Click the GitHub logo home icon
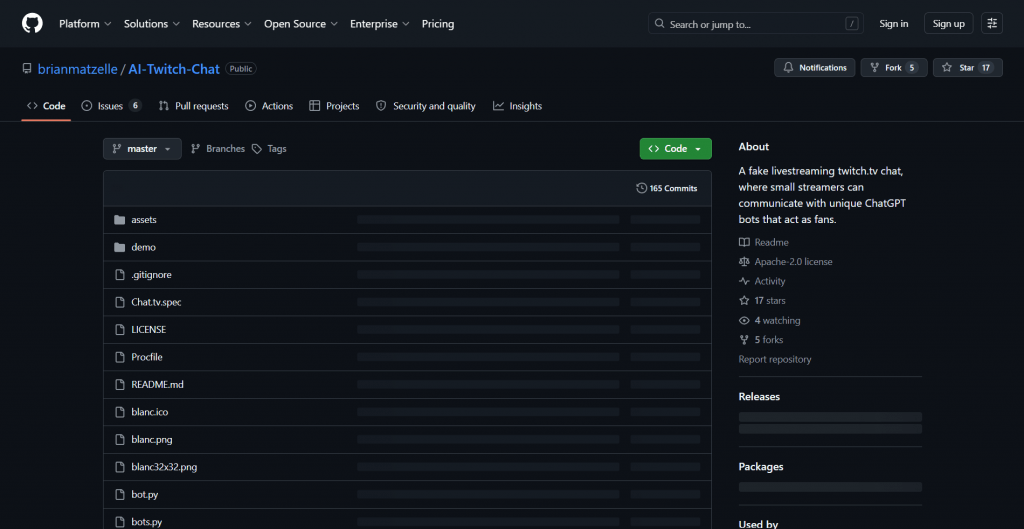1024x529 pixels. 32,24
